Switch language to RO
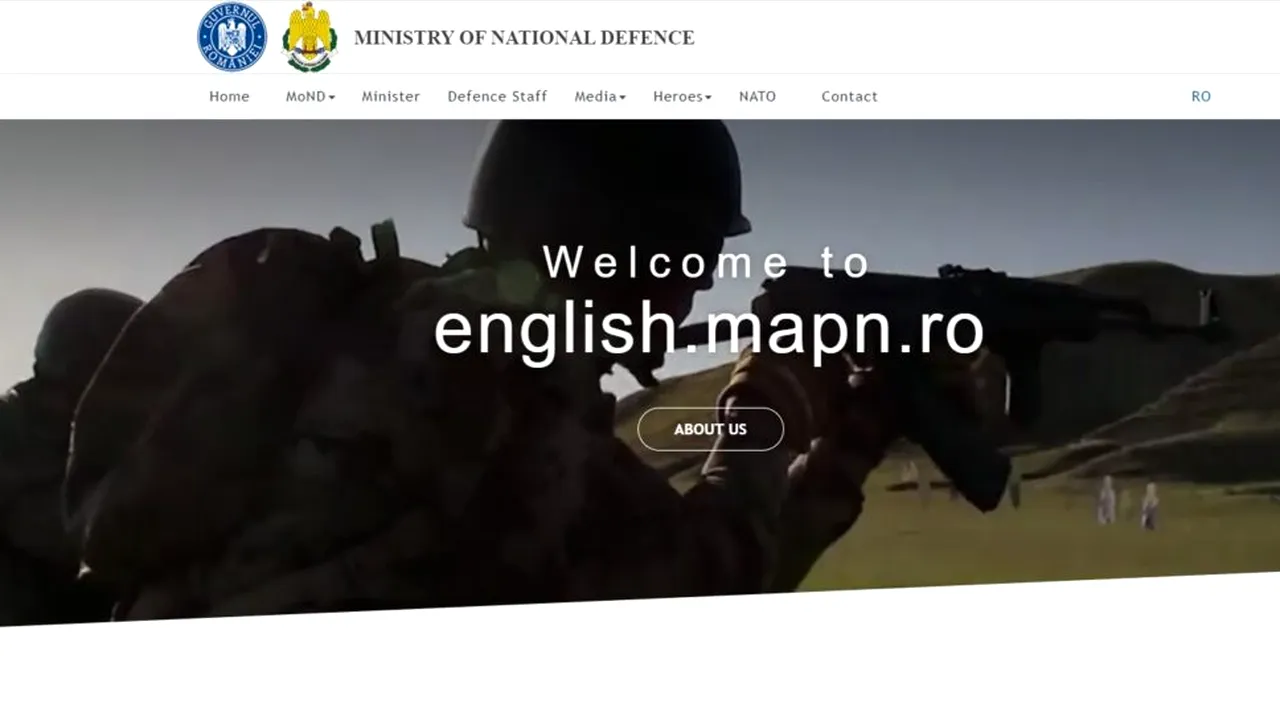The width and height of the screenshot is (1280, 720). [1200, 96]
